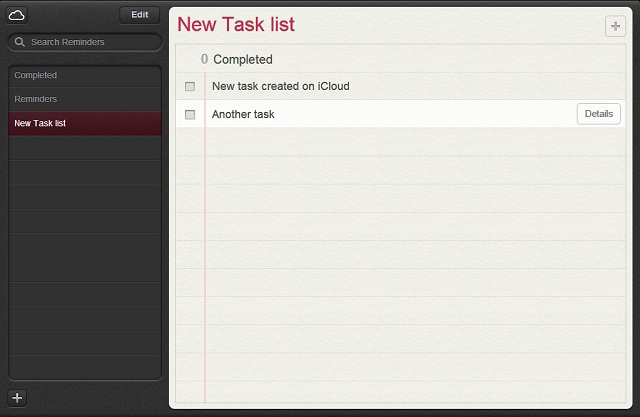
Task: Click the magnifying glass search icon
Action: click(20, 42)
